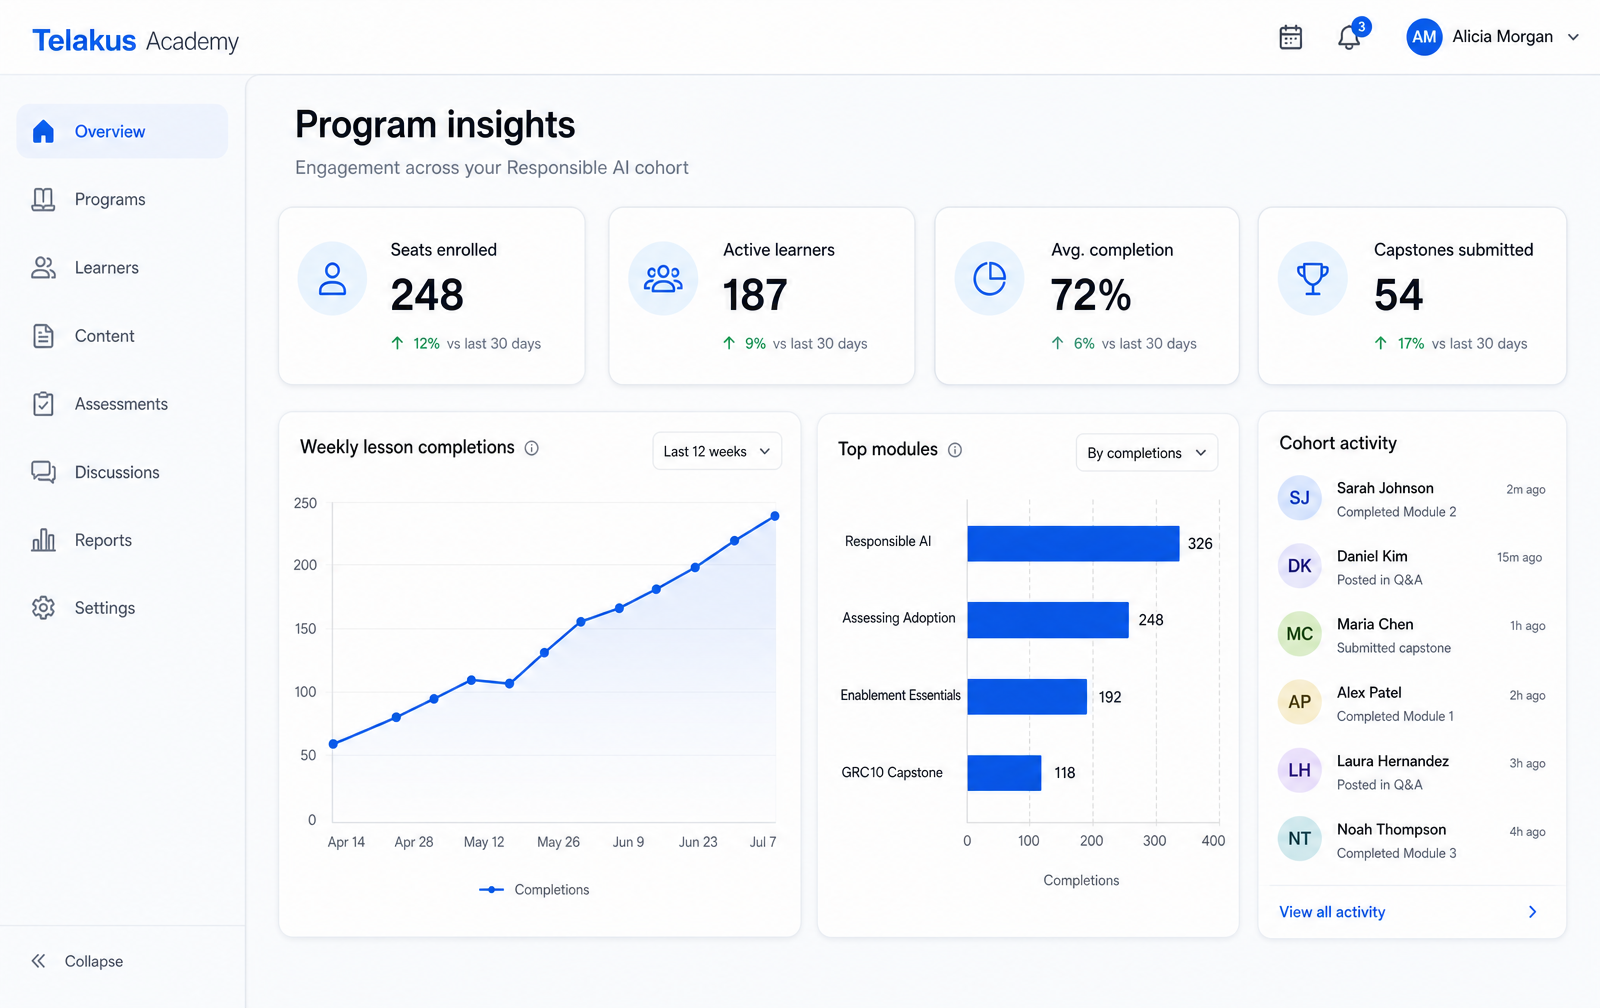Viewport: 1600px width, 1008px height.
Task: Expand the Alicia Morgan account chevron
Action: click(1573, 37)
